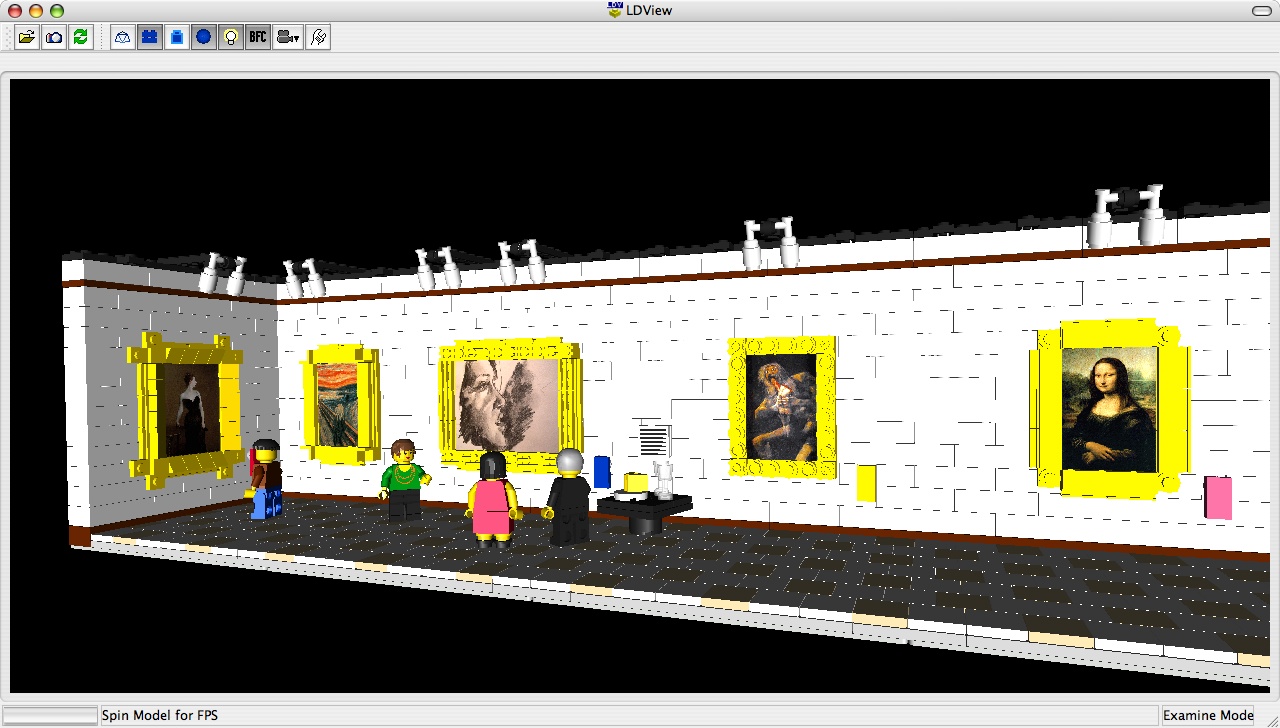Click the 'Spin Model for FPS' status text
Image resolution: width=1280 pixels, height=728 pixels.
point(160,715)
